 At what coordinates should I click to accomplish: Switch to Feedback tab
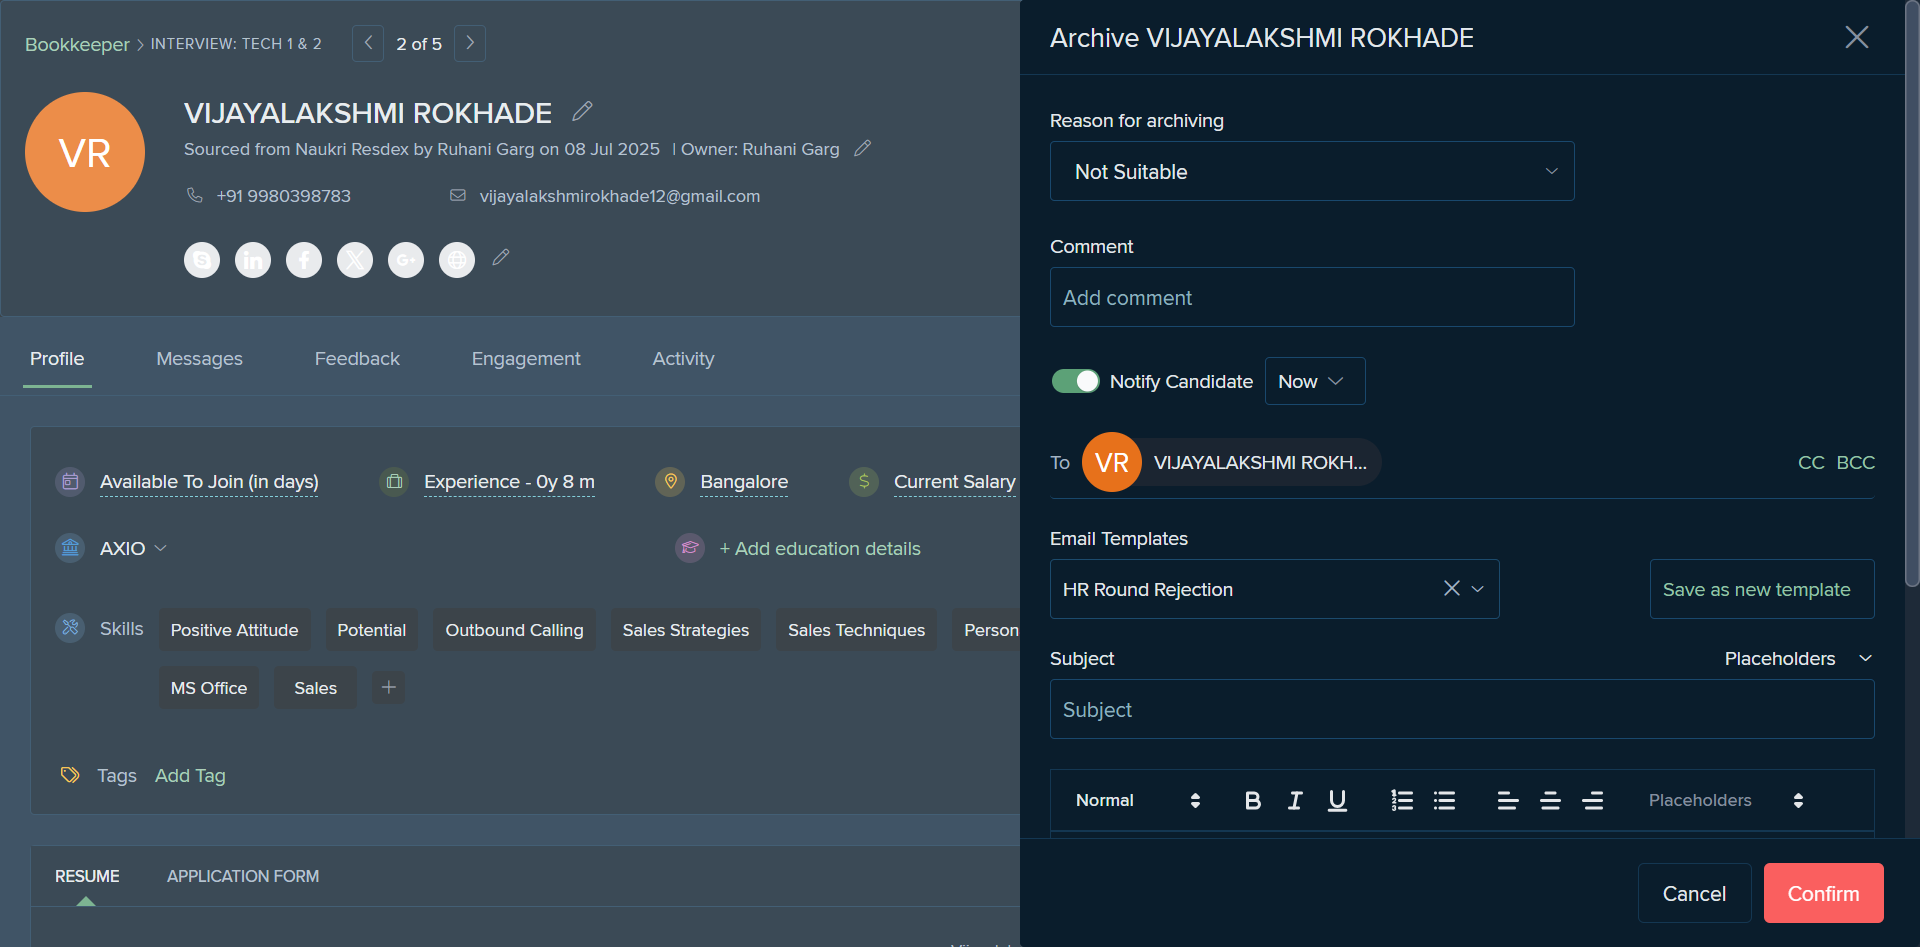[357, 358]
